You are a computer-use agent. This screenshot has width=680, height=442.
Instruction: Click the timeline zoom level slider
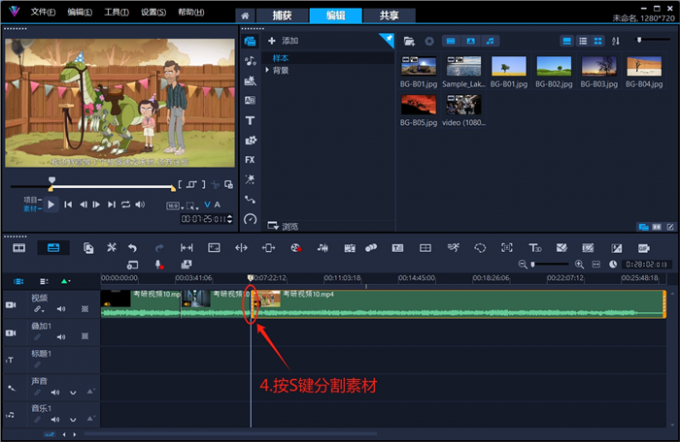tap(550, 264)
